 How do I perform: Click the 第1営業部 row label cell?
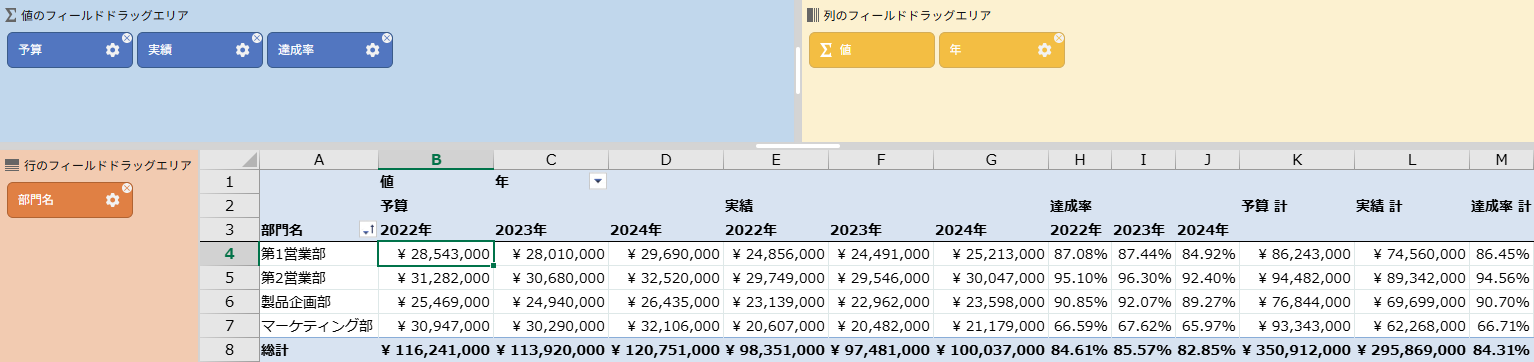coord(319,254)
